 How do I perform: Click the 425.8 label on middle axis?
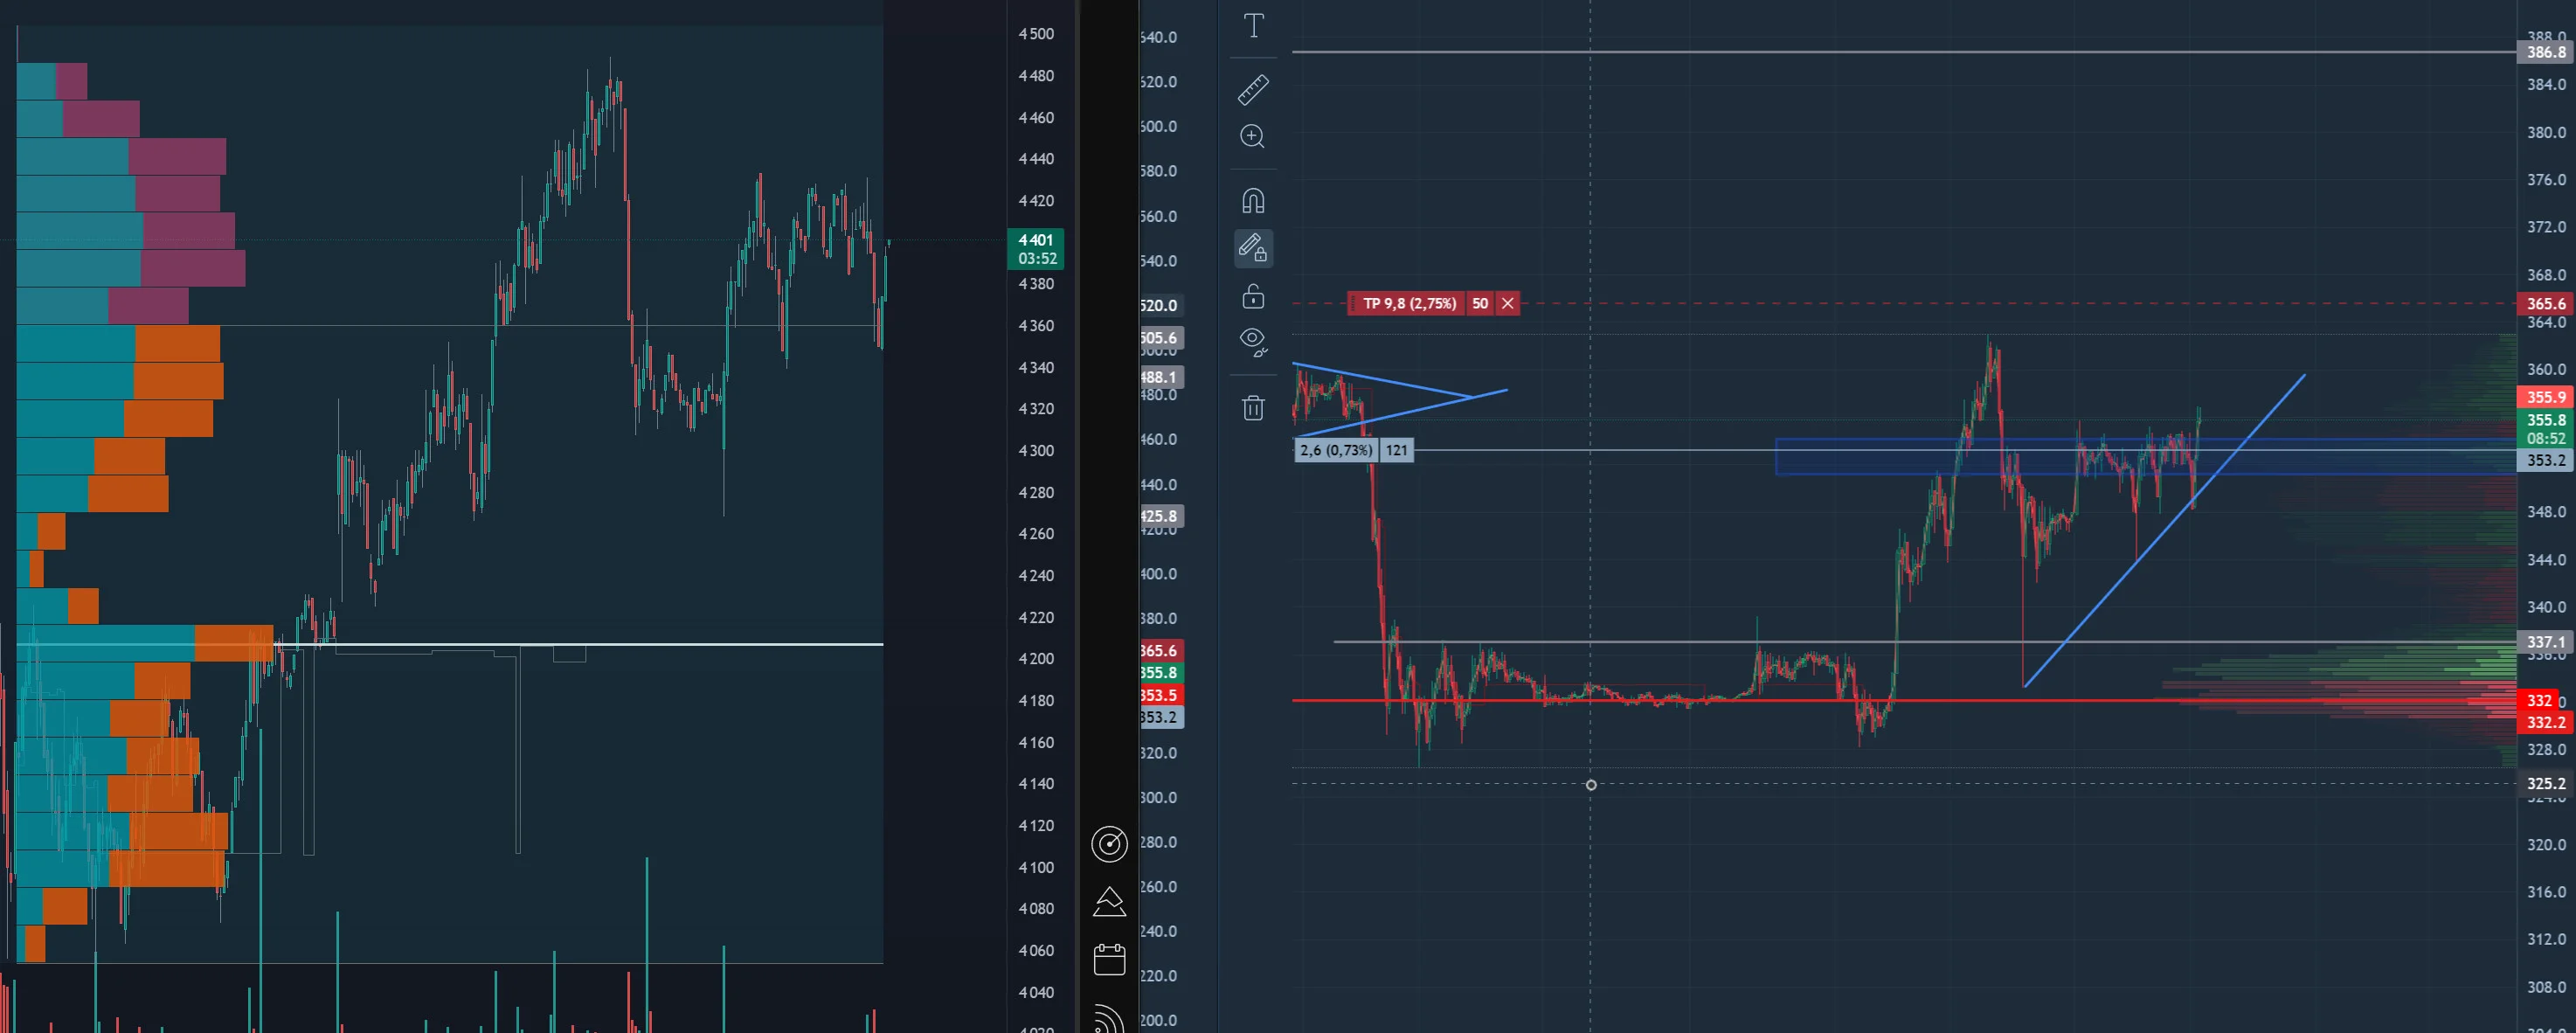point(1160,516)
